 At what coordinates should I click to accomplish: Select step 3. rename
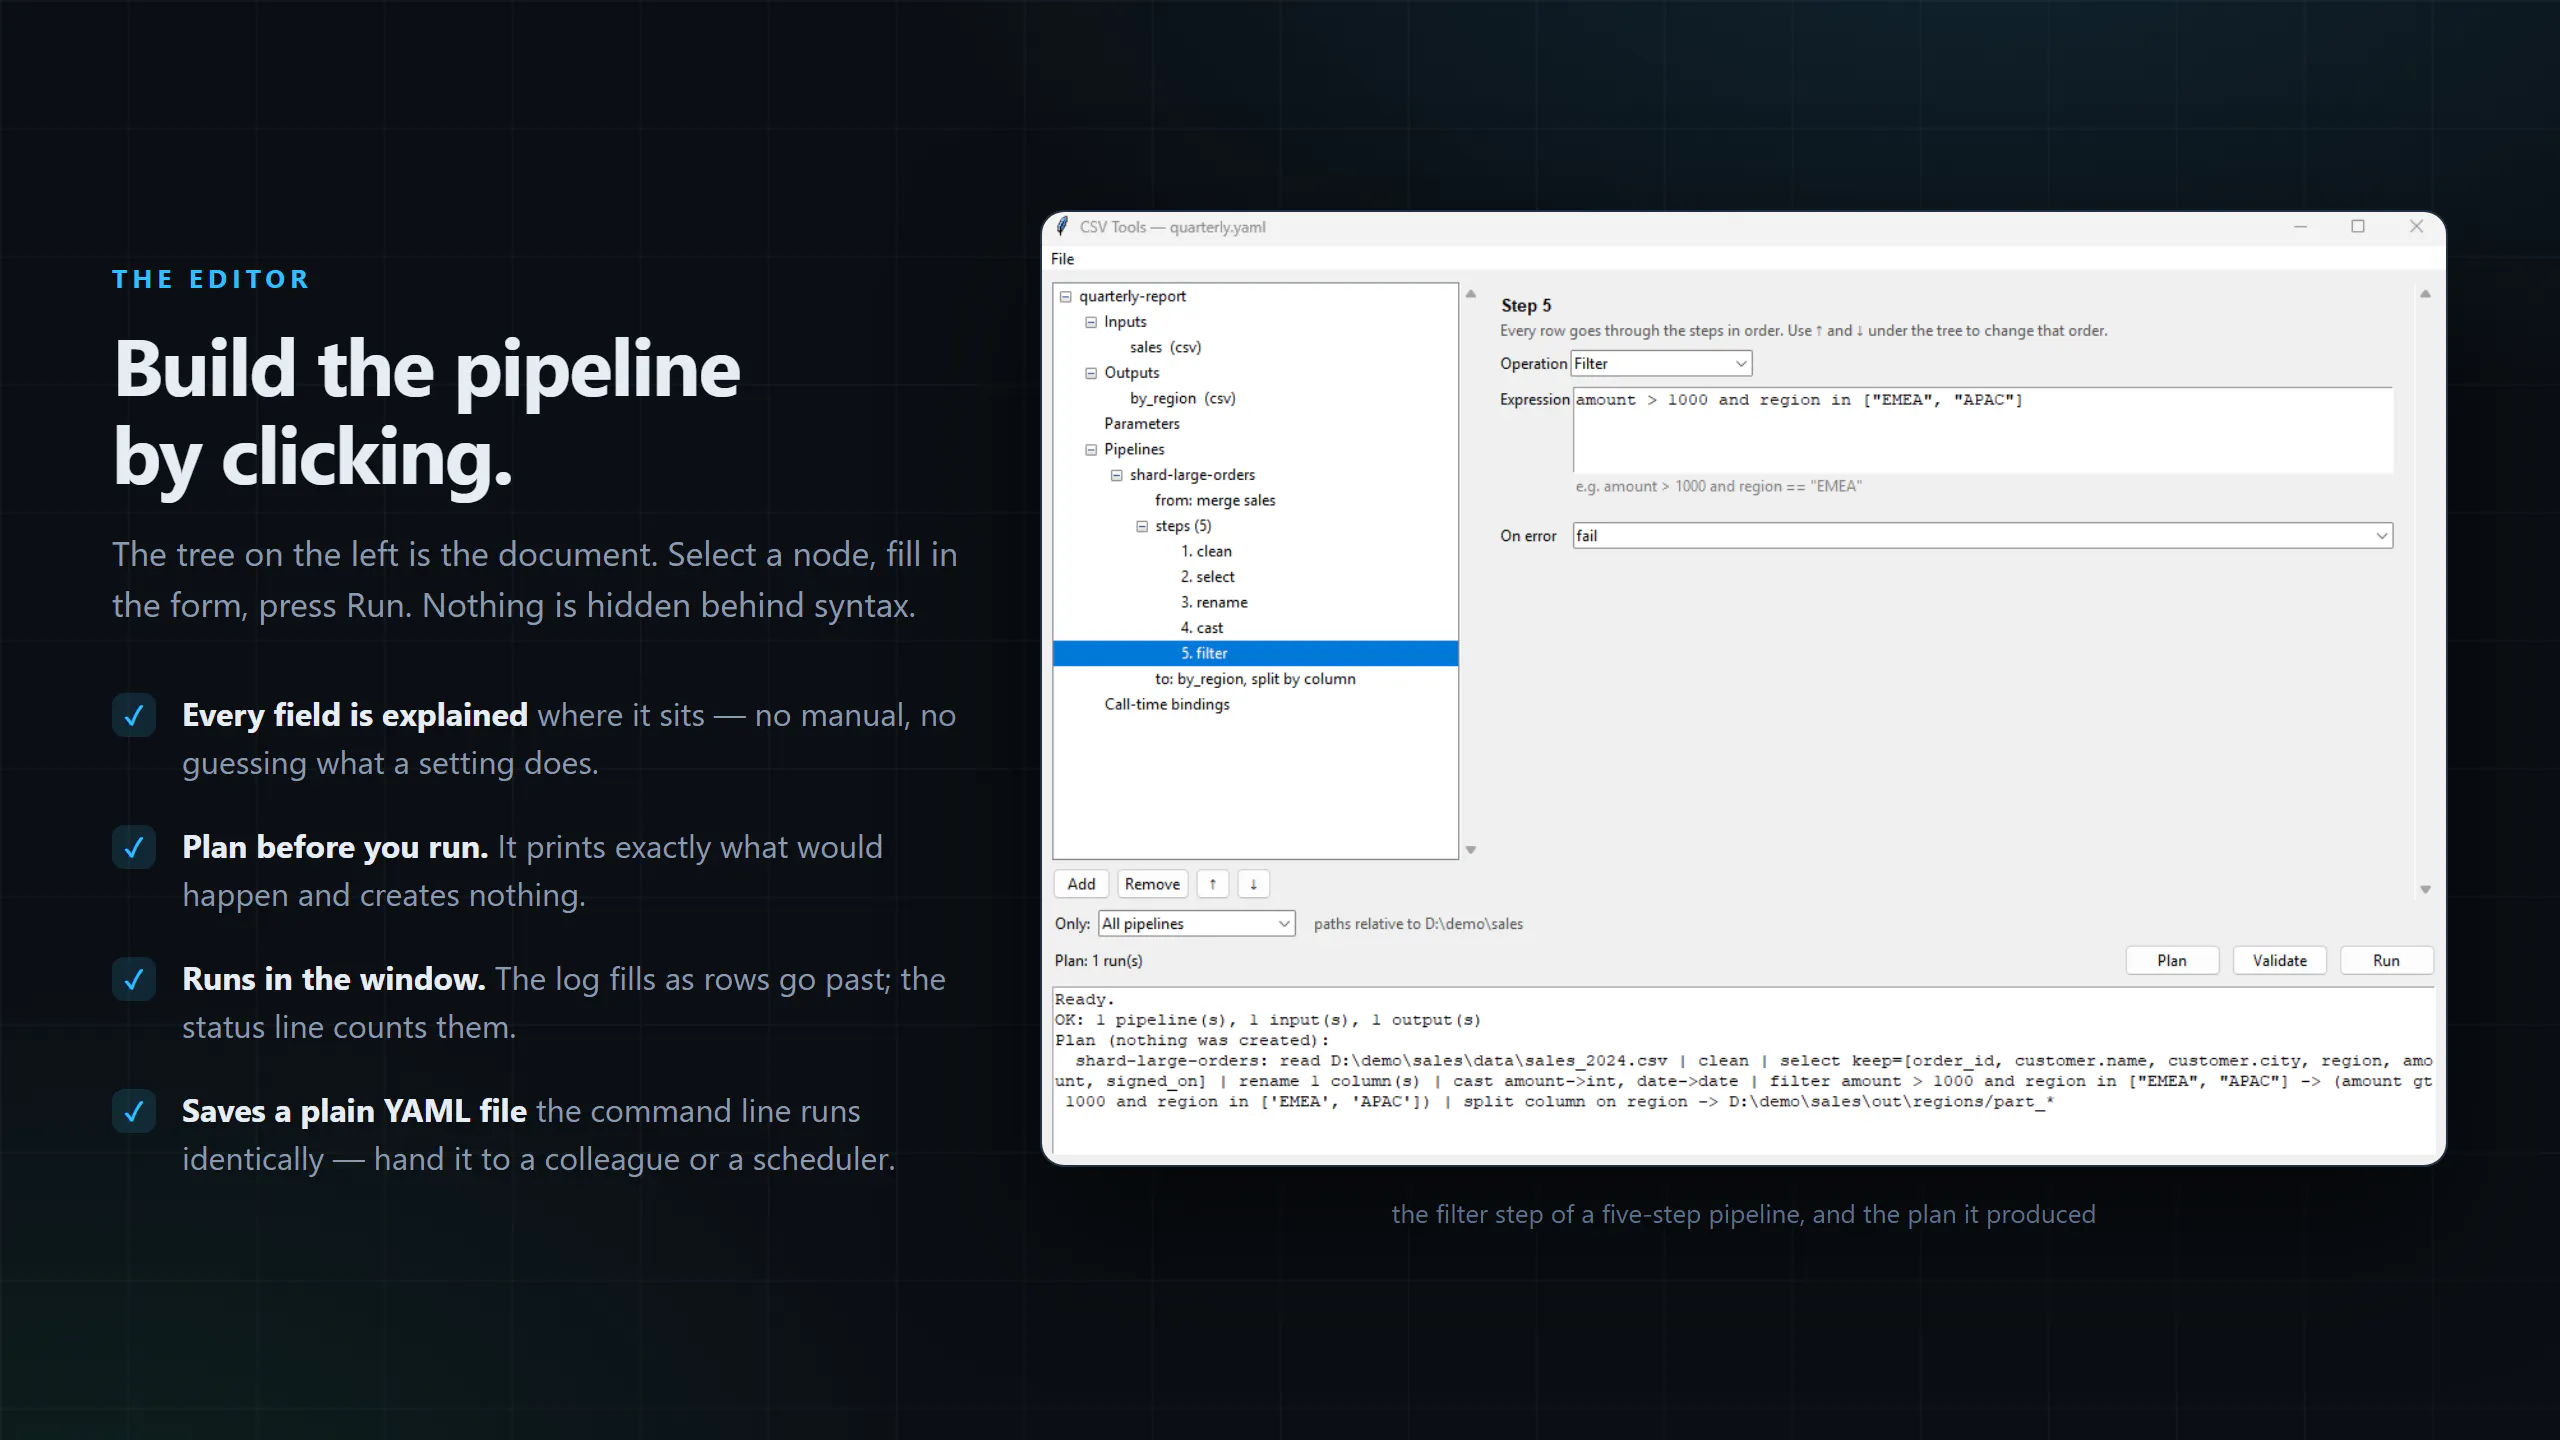pyautogui.click(x=1214, y=602)
